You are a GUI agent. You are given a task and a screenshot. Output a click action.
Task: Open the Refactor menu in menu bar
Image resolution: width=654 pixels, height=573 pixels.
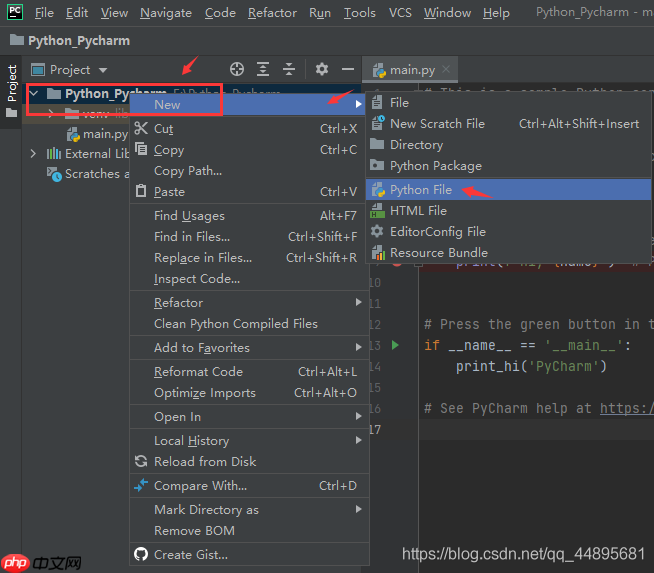click(272, 13)
